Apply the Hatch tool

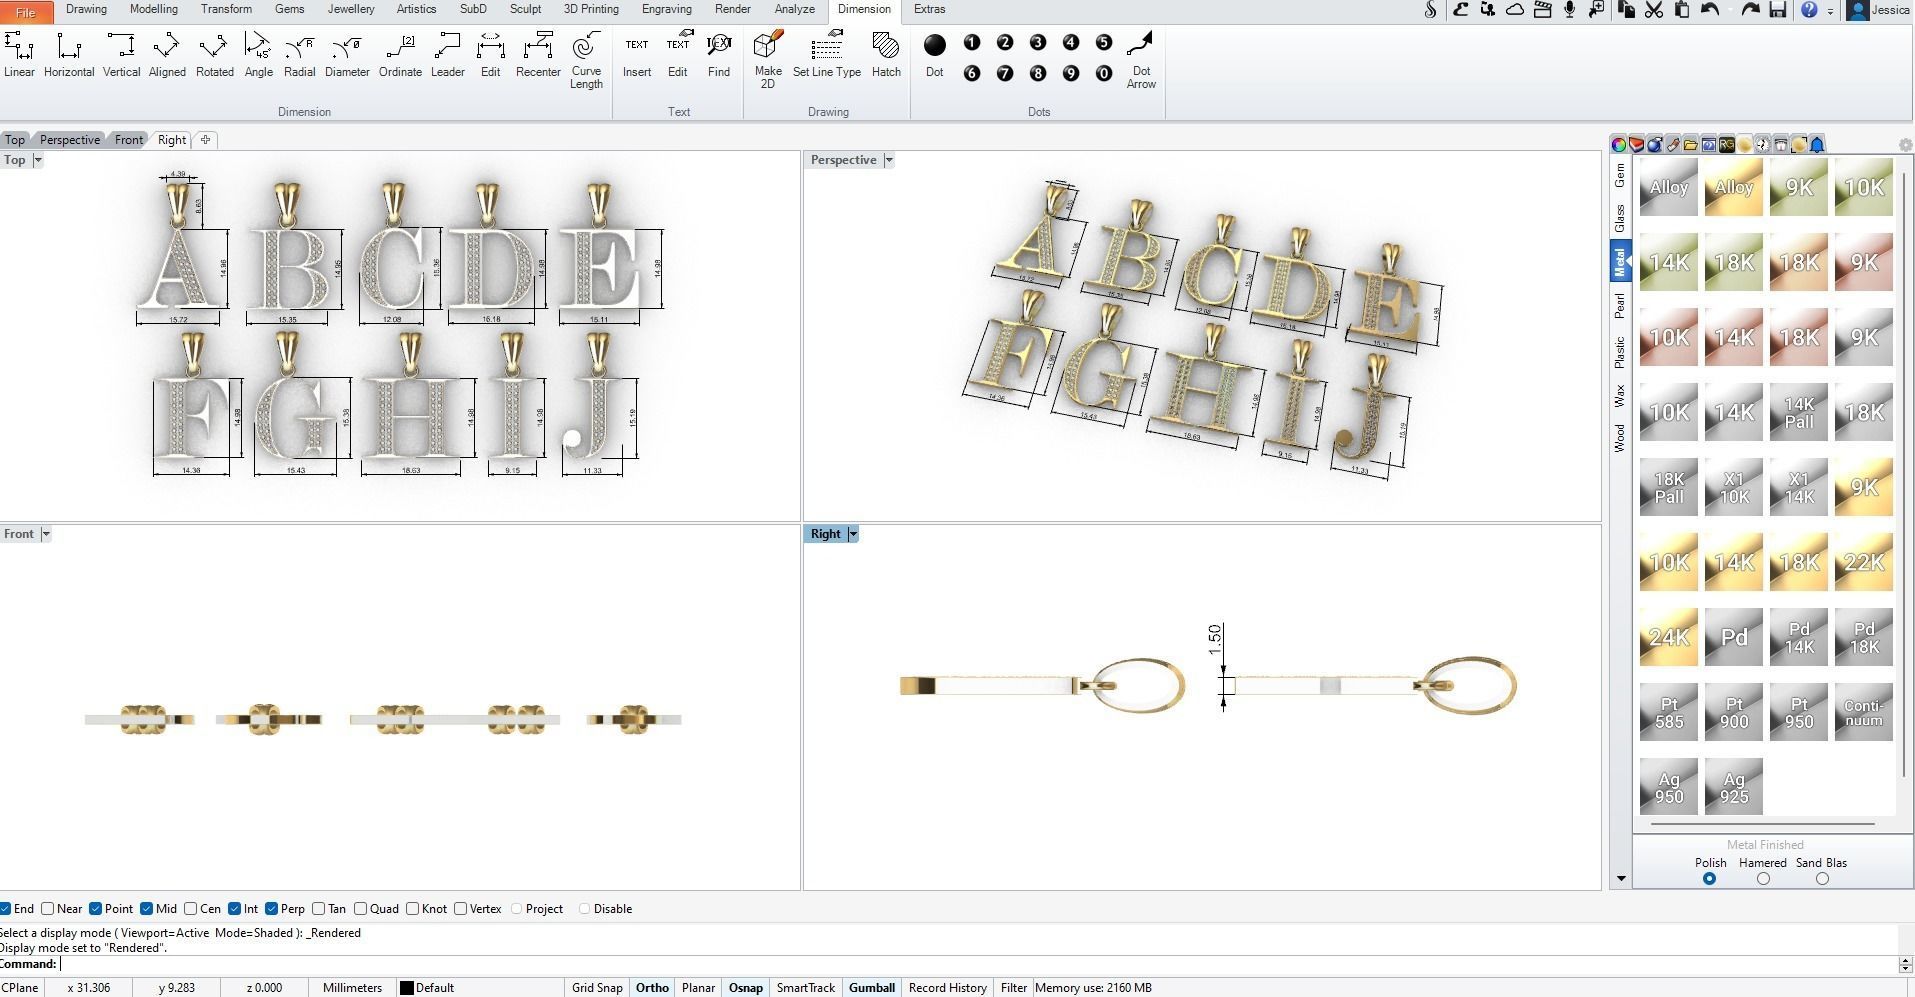coord(886,55)
